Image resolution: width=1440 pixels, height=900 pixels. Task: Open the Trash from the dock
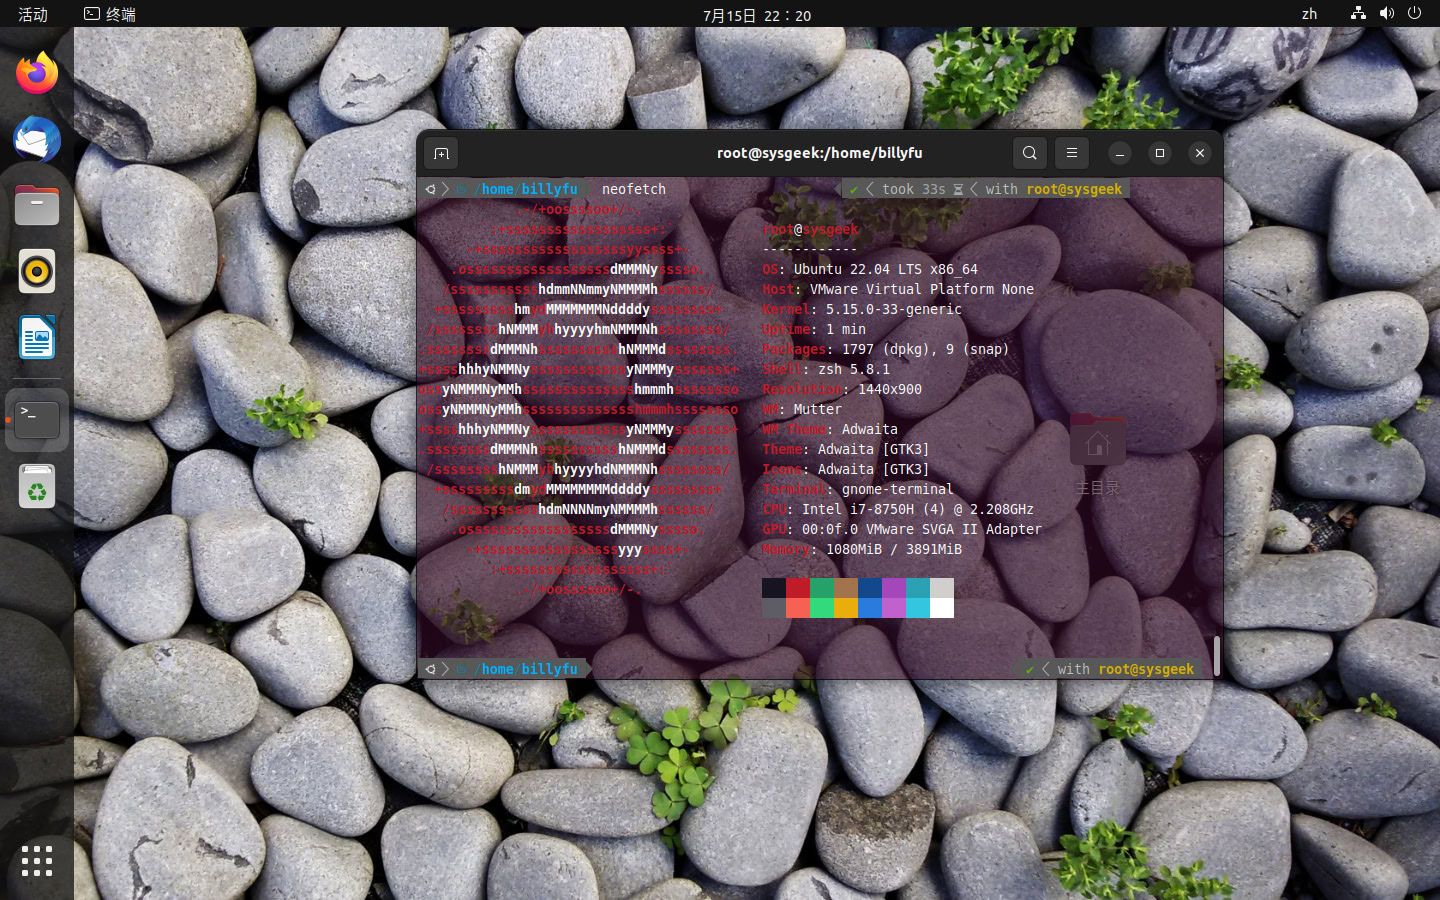pyautogui.click(x=37, y=487)
